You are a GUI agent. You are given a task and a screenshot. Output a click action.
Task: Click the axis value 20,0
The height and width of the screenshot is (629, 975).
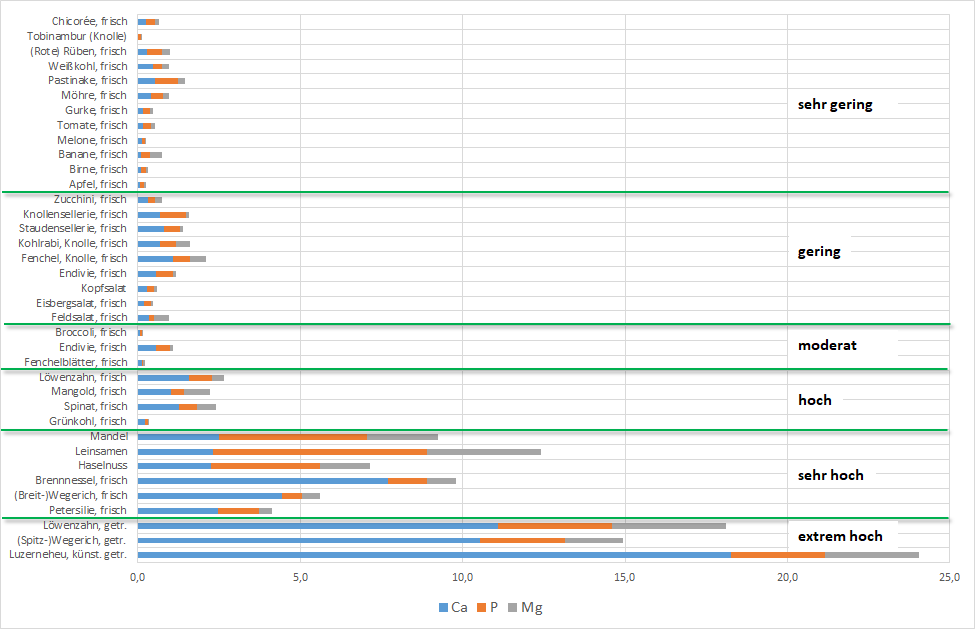click(x=787, y=577)
